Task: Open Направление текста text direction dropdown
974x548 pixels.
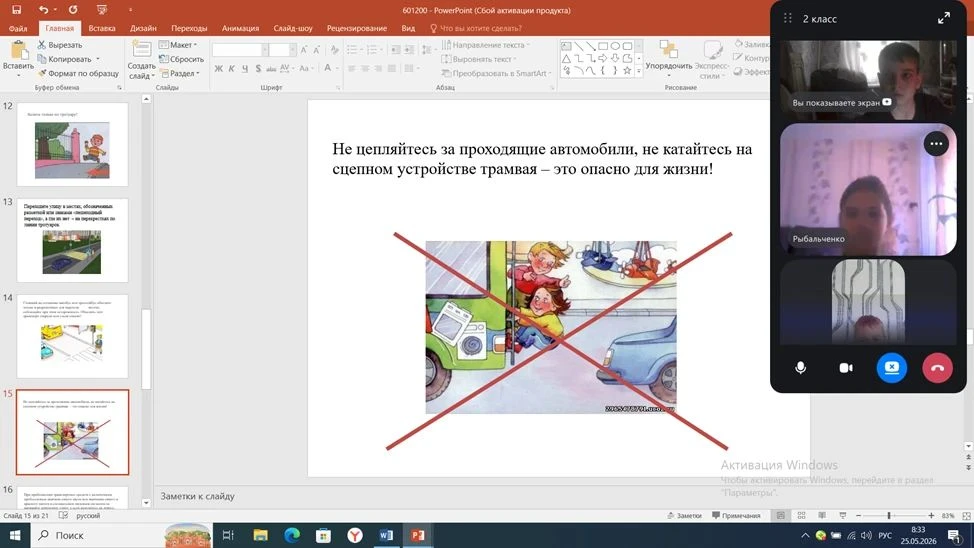Action: (x=486, y=45)
